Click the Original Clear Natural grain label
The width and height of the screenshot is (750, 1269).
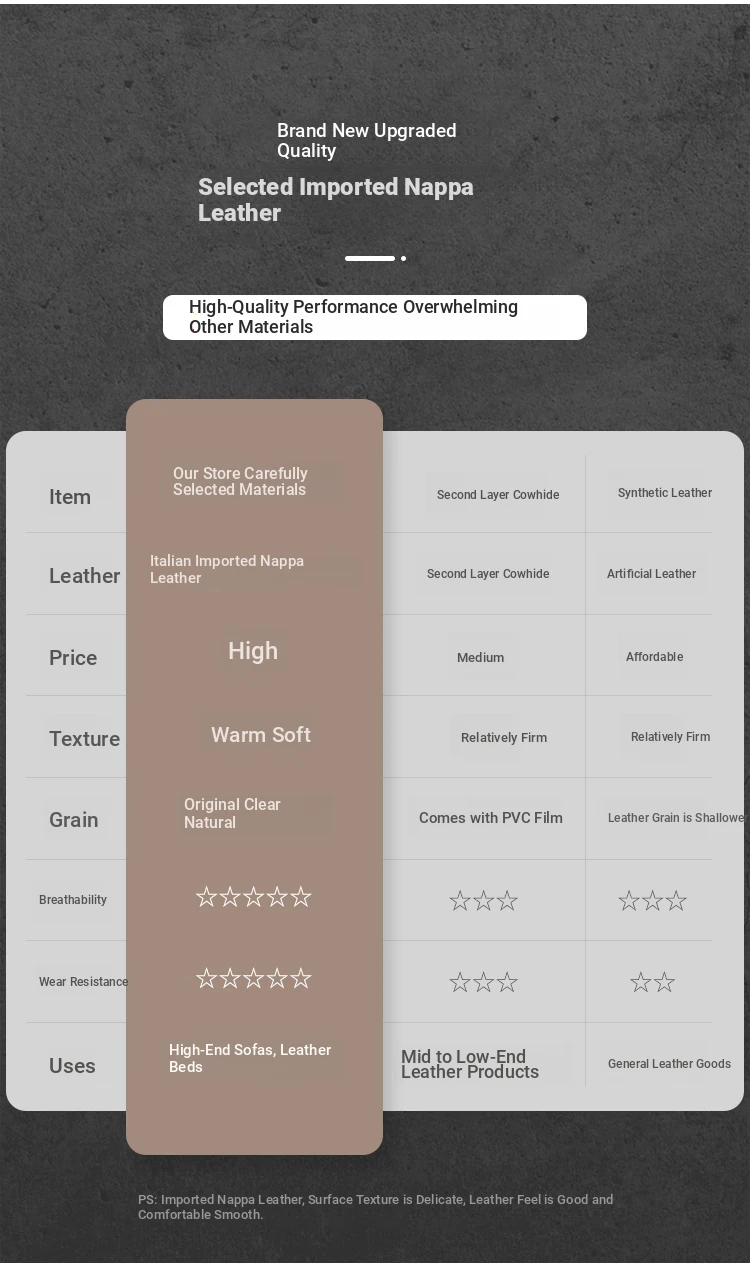tap(232, 813)
